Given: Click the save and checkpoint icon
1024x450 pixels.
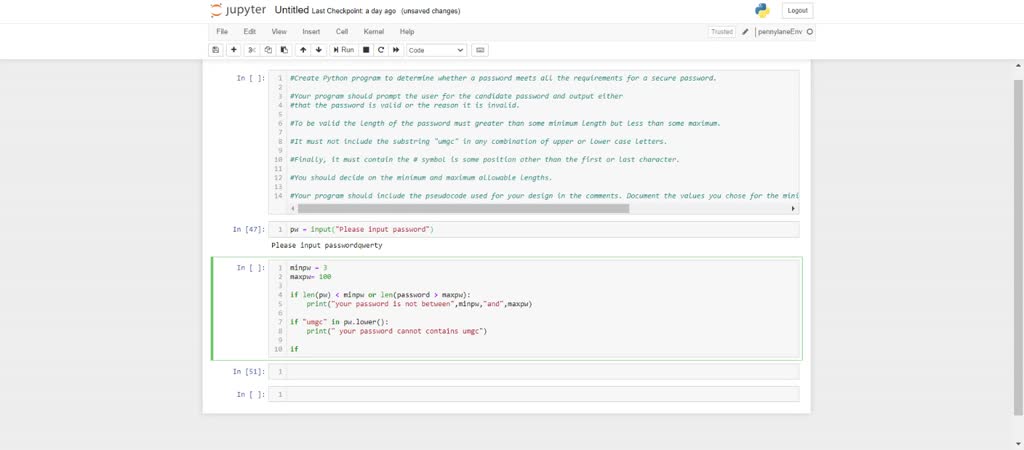Looking at the screenshot, I should (x=216, y=50).
